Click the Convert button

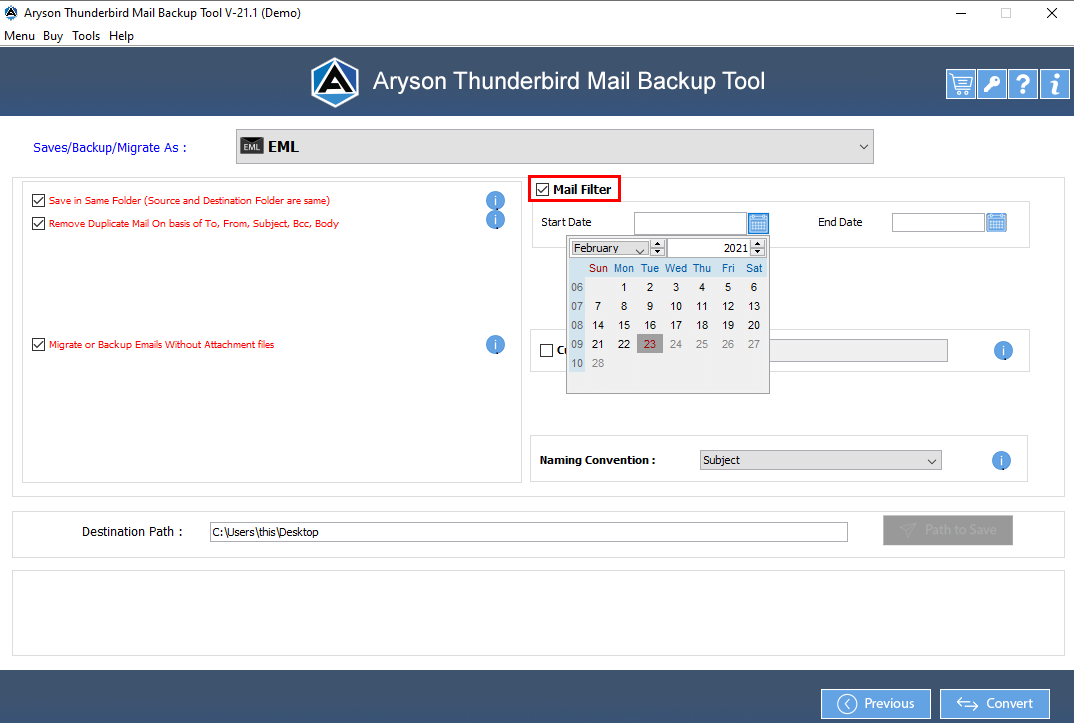click(x=995, y=703)
